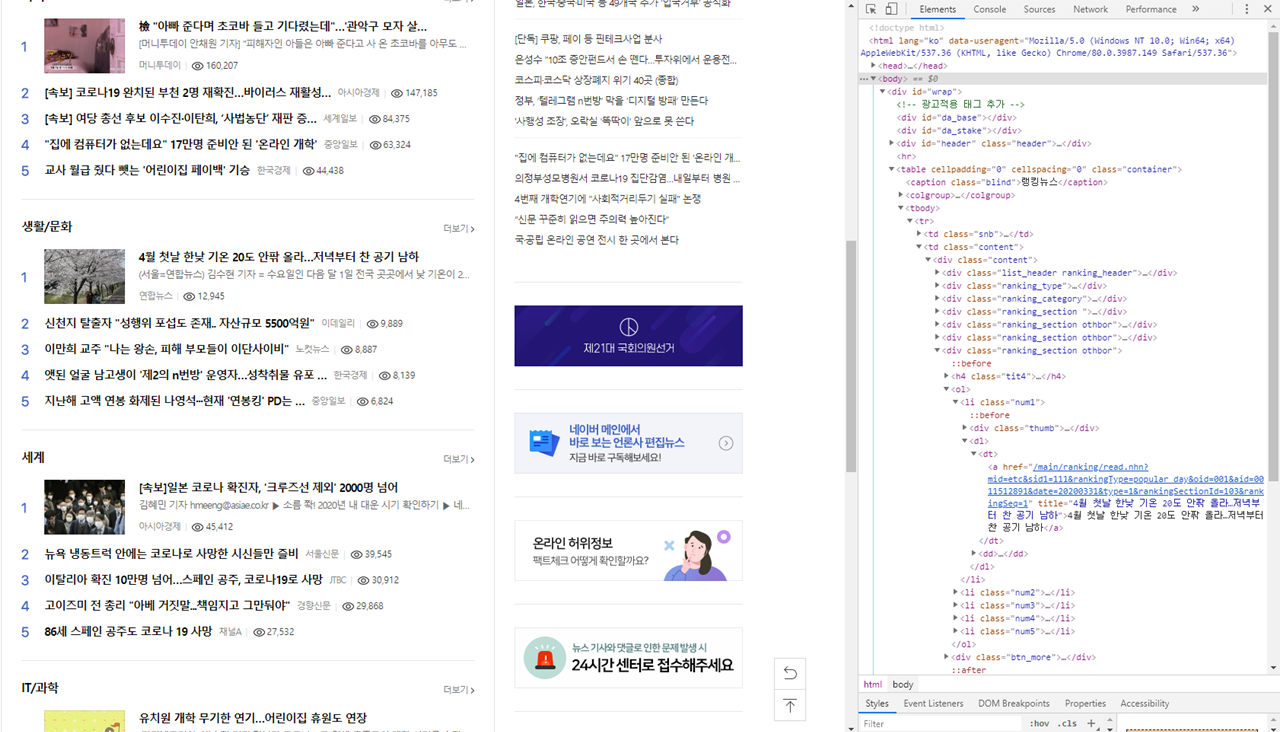Open the Performance tab
Viewport: 1280px width, 732px height.
point(1151,9)
